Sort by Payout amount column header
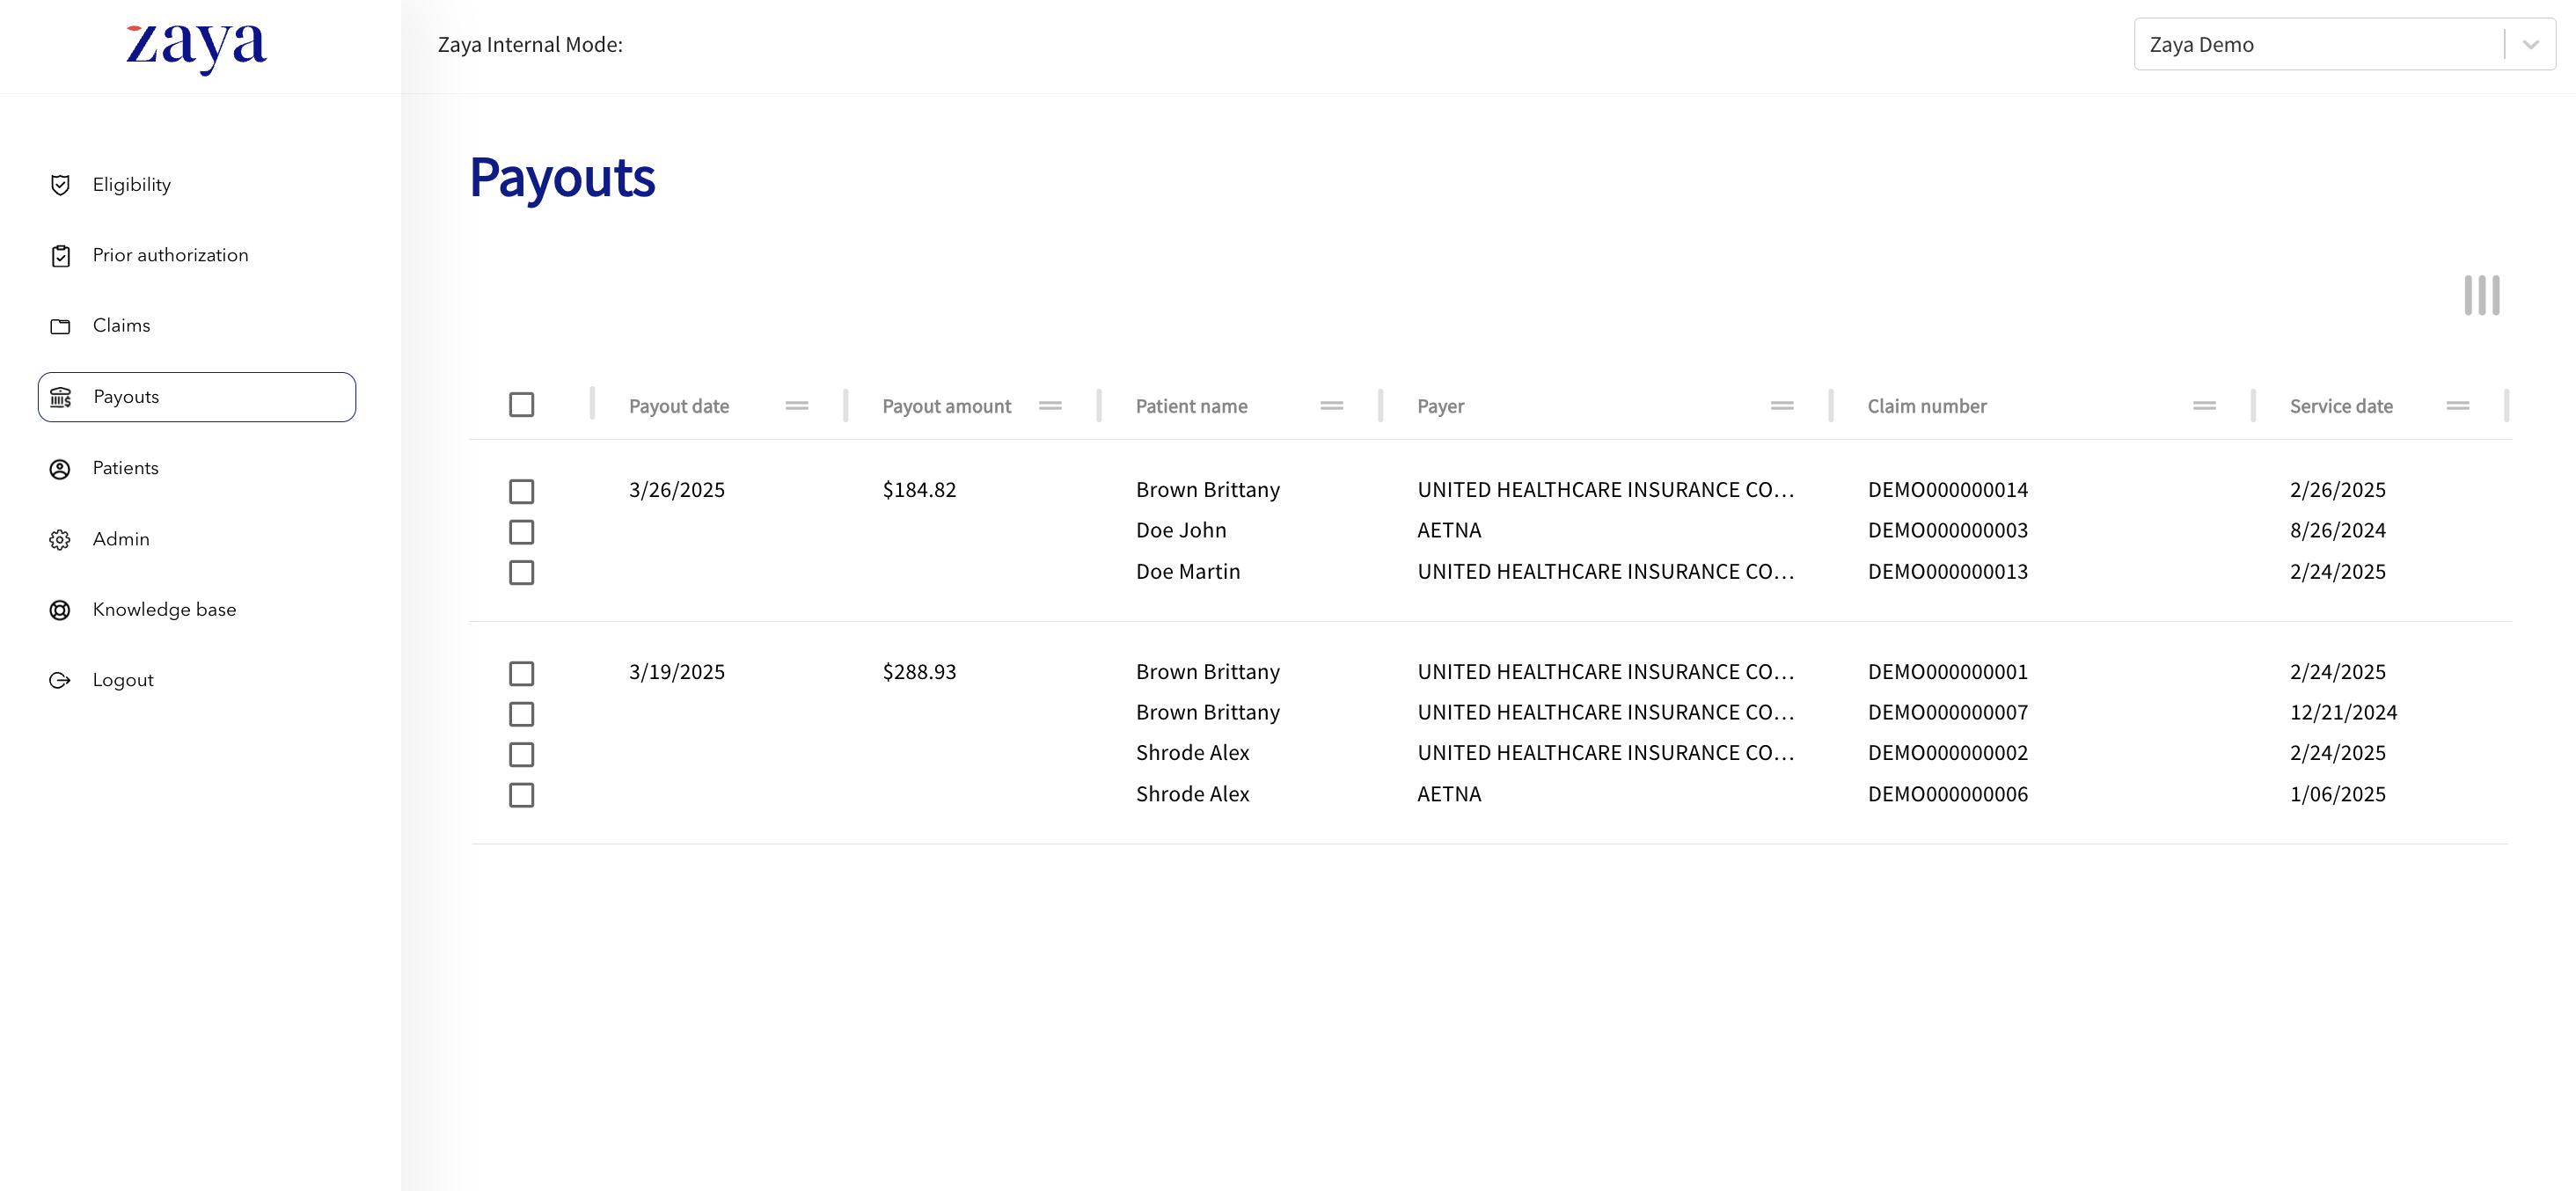The image size is (2576, 1191). click(x=946, y=406)
